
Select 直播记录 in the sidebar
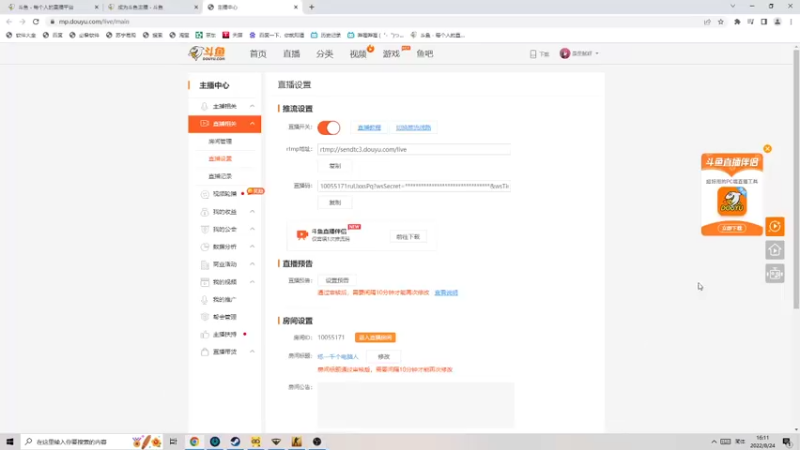[x=220, y=176]
